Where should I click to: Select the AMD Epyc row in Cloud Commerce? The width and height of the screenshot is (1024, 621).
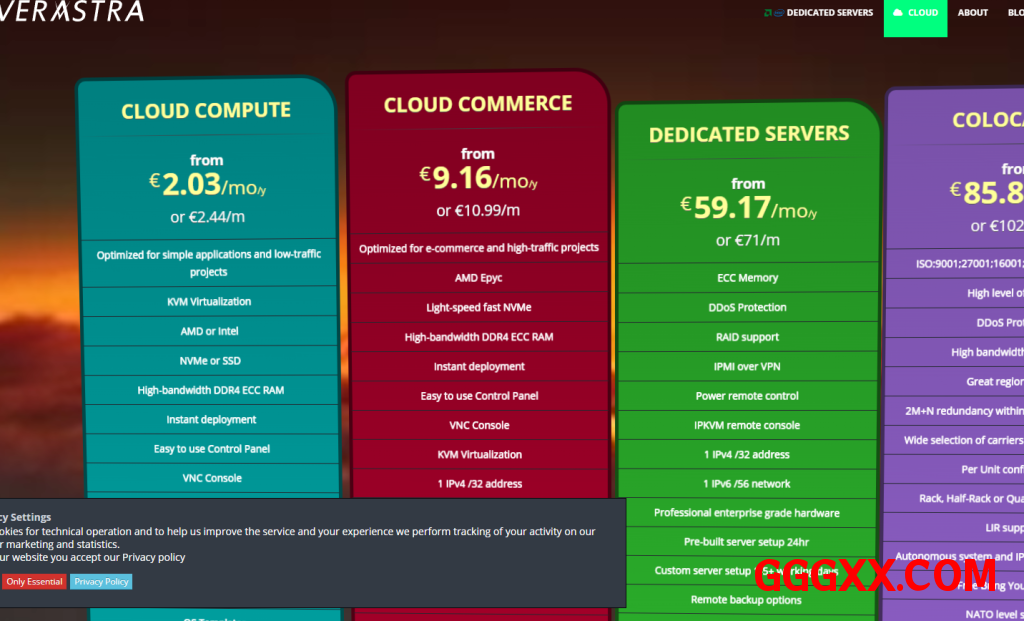pyautogui.click(x=478, y=278)
